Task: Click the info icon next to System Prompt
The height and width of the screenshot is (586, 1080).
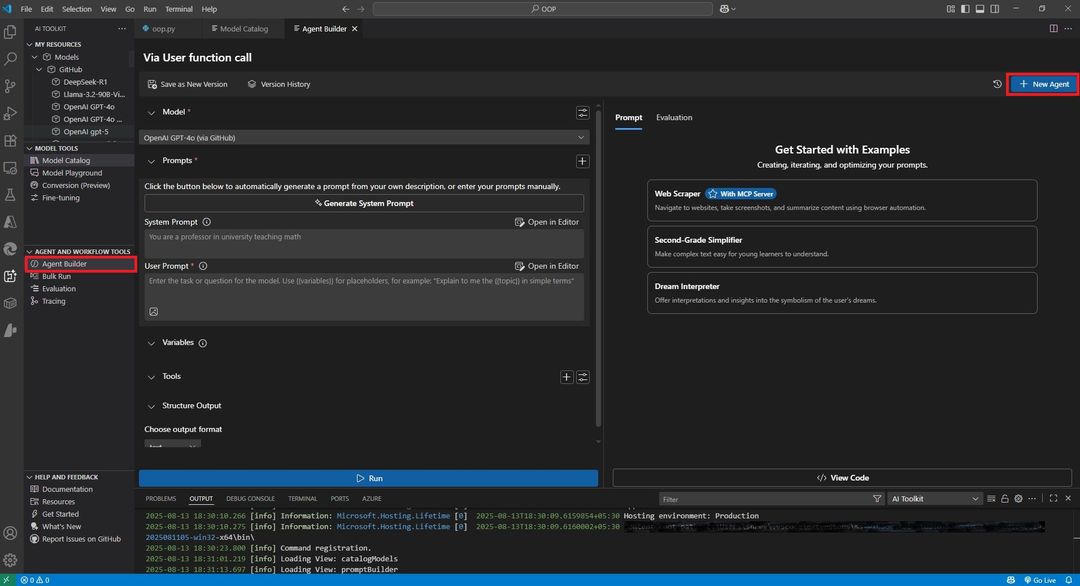Action: coord(207,222)
